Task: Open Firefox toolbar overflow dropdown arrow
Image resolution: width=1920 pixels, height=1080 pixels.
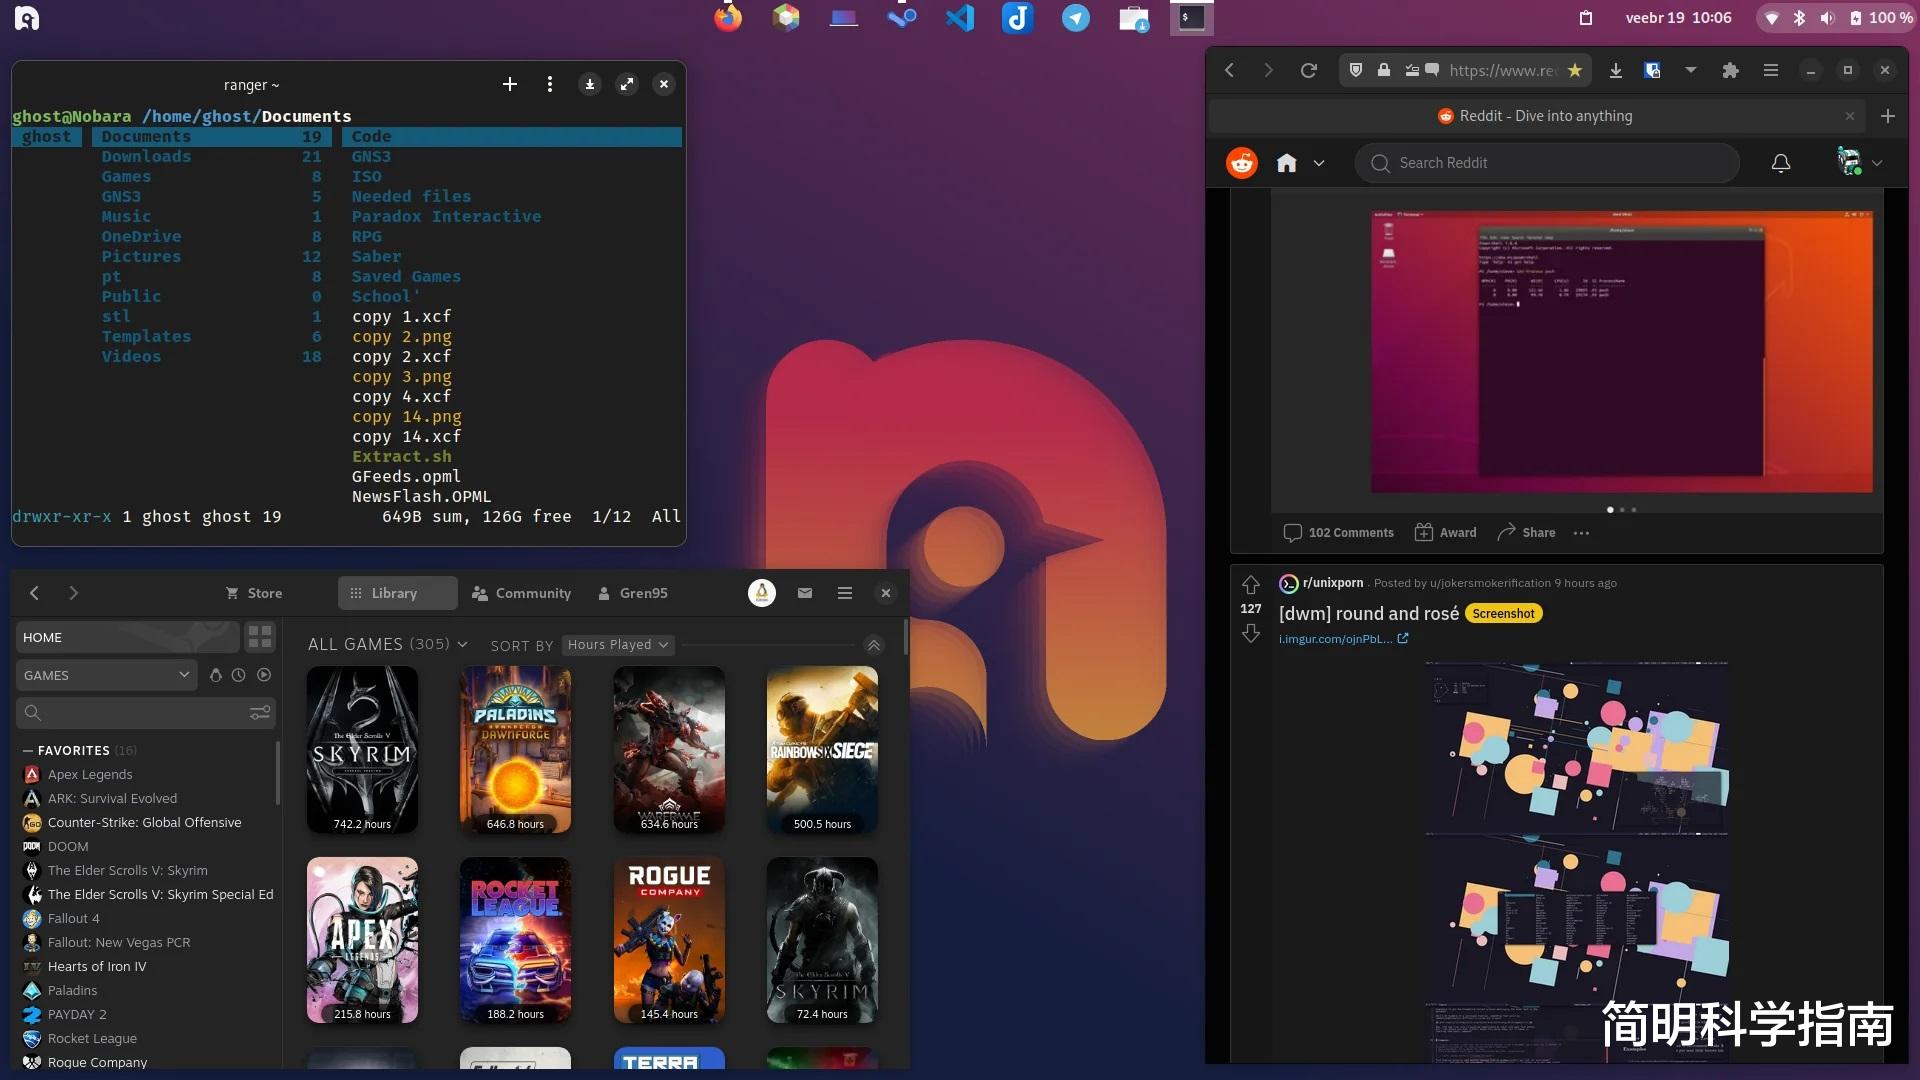Action: (x=1691, y=70)
